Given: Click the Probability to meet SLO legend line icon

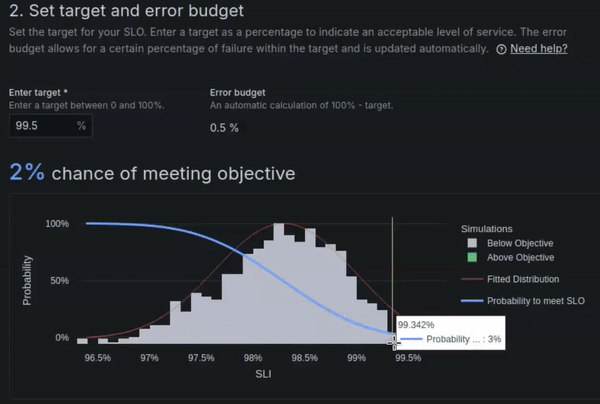Looking at the screenshot, I should [x=472, y=301].
